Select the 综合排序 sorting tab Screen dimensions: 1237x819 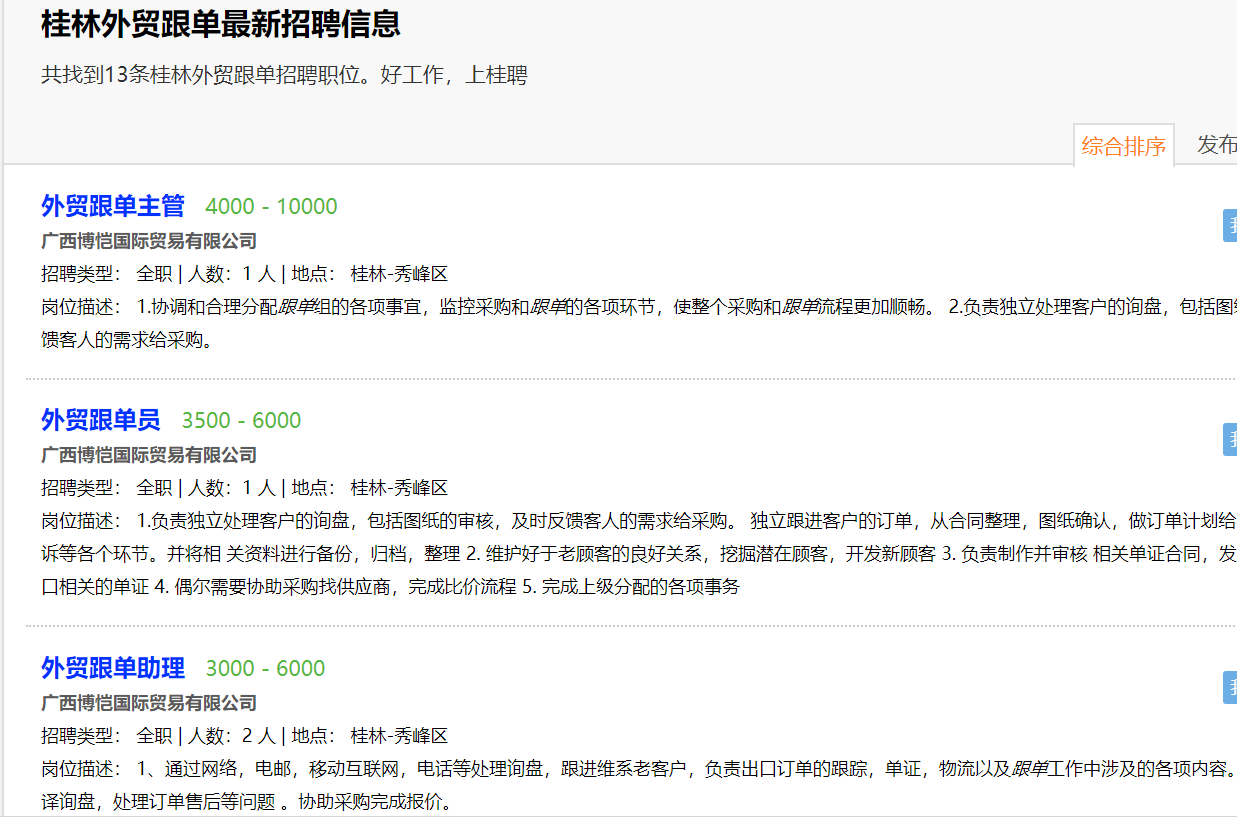1123,146
